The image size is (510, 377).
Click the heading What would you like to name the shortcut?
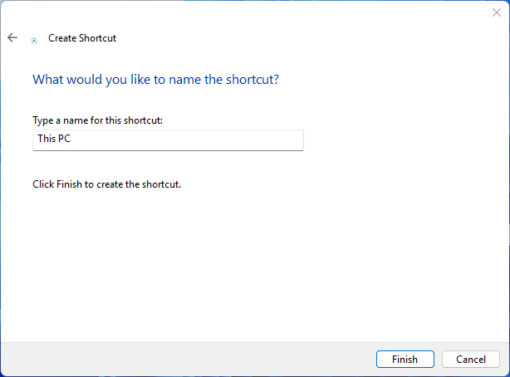click(155, 79)
